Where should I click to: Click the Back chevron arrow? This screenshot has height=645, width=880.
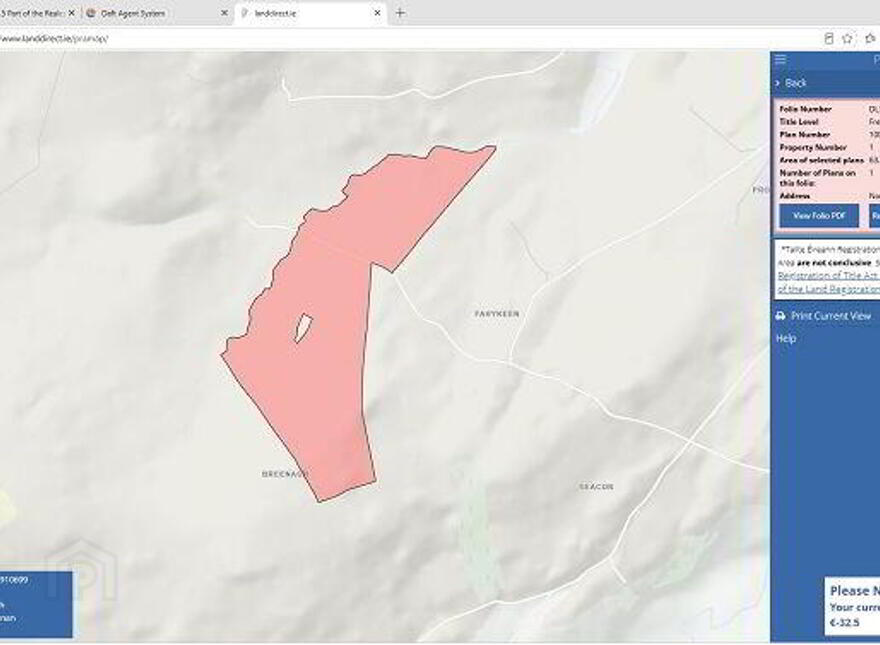point(777,83)
